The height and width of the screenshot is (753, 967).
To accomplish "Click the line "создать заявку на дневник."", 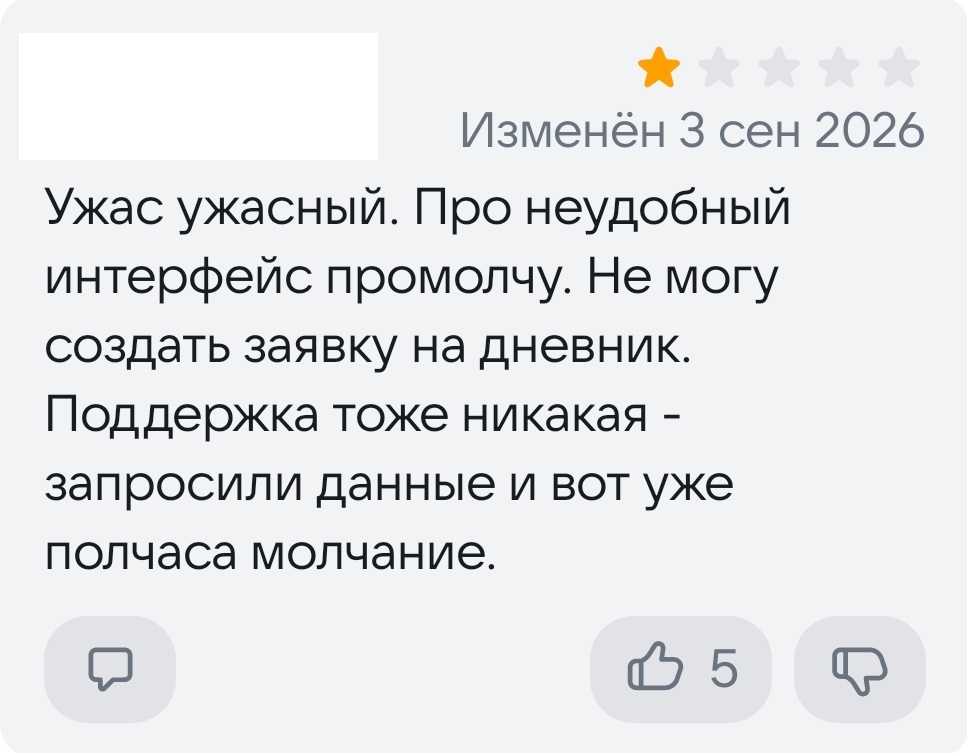I will click(369, 347).
